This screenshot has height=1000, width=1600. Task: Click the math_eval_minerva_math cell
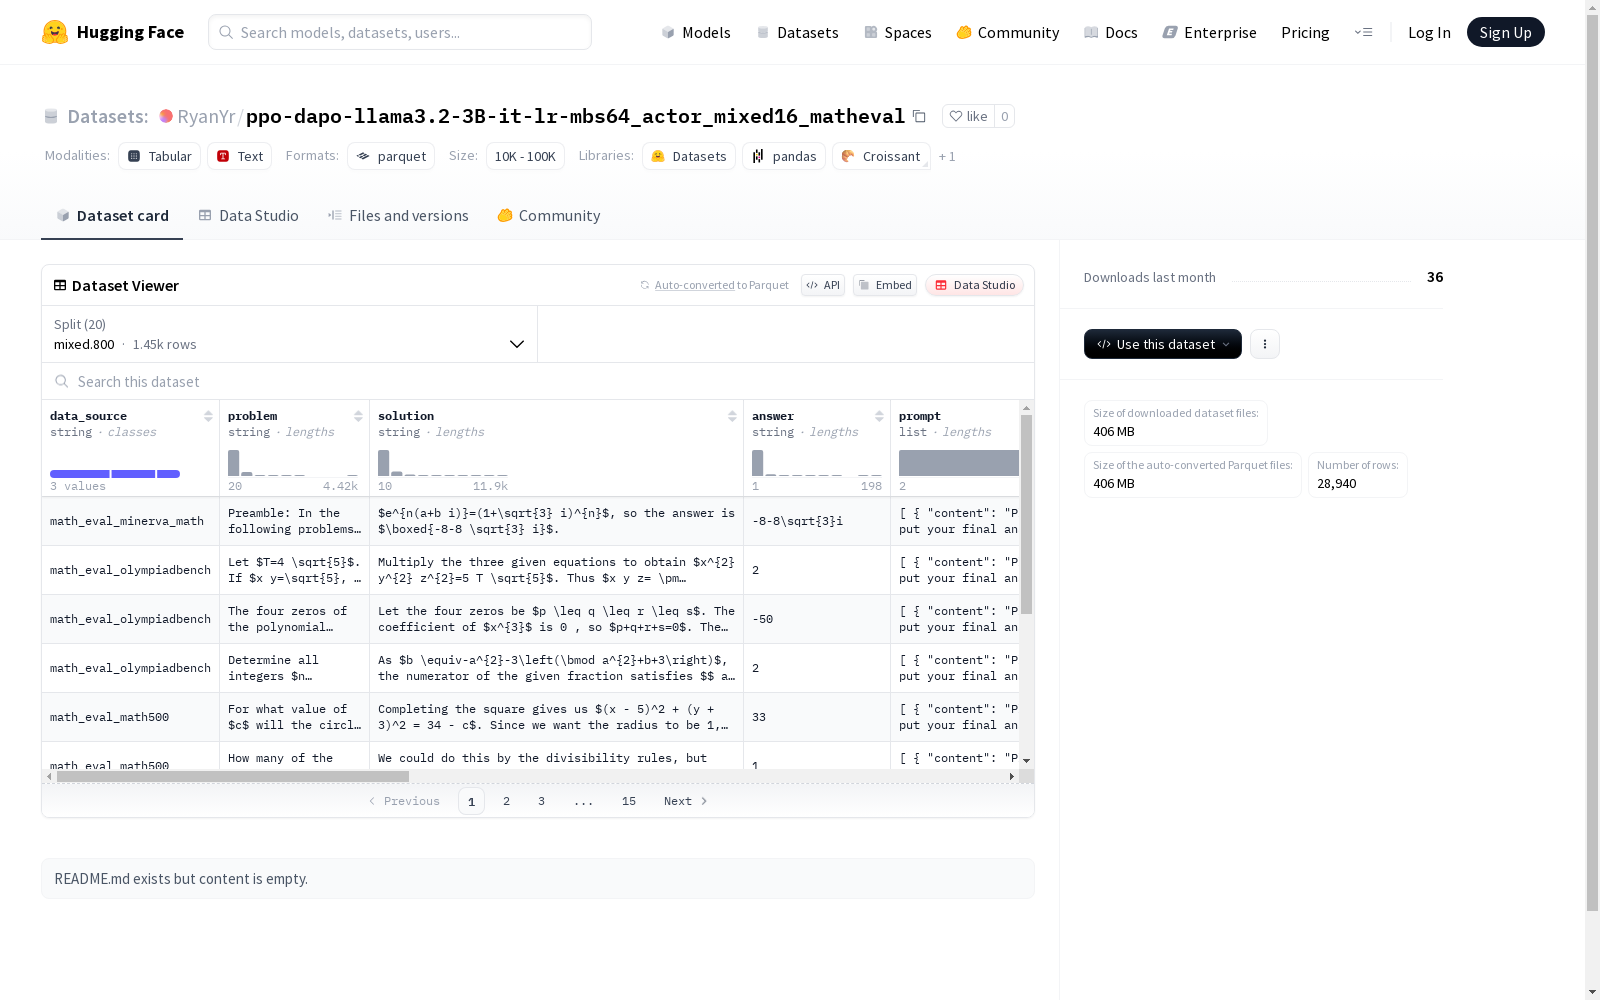(130, 521)
